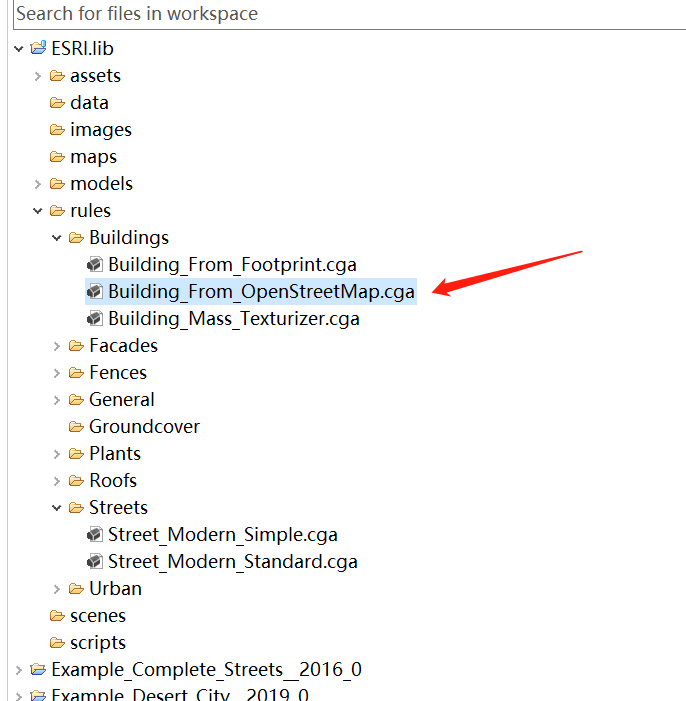The image size is (686, 701).
Task: Click the Urban folder icon
Action: 76,588
